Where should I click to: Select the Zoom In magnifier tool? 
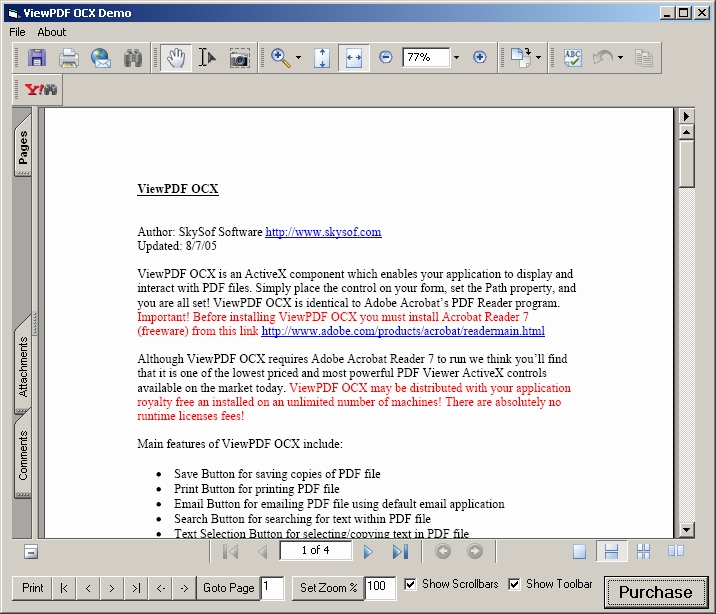coord(280,58)
